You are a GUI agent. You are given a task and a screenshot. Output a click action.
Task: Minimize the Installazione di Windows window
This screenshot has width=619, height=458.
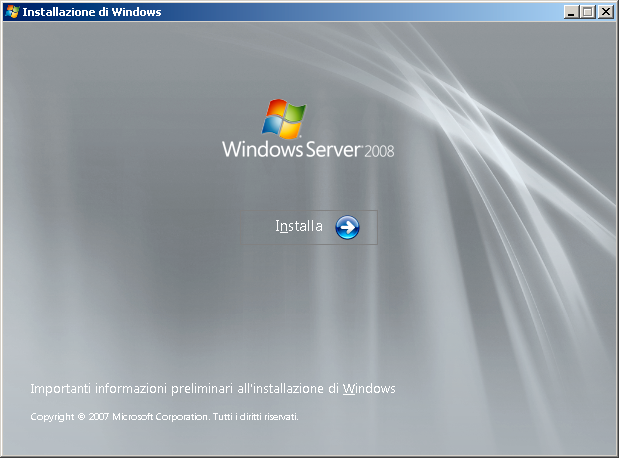(570, 12)
